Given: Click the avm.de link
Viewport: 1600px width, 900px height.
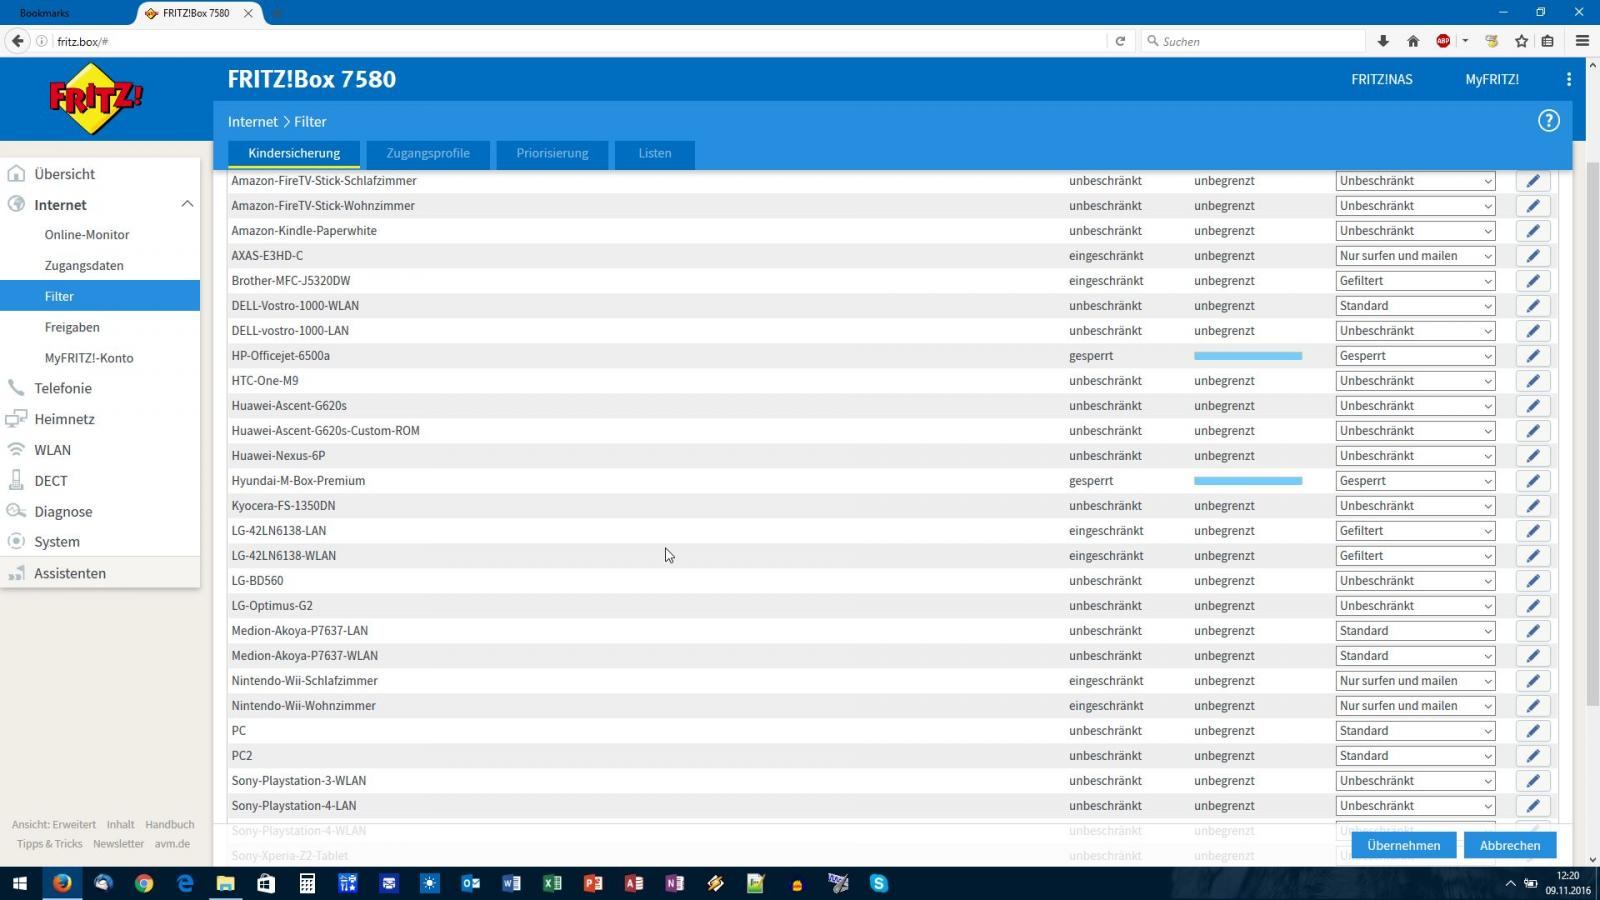Looking at the screenshot, I should 172,844.
